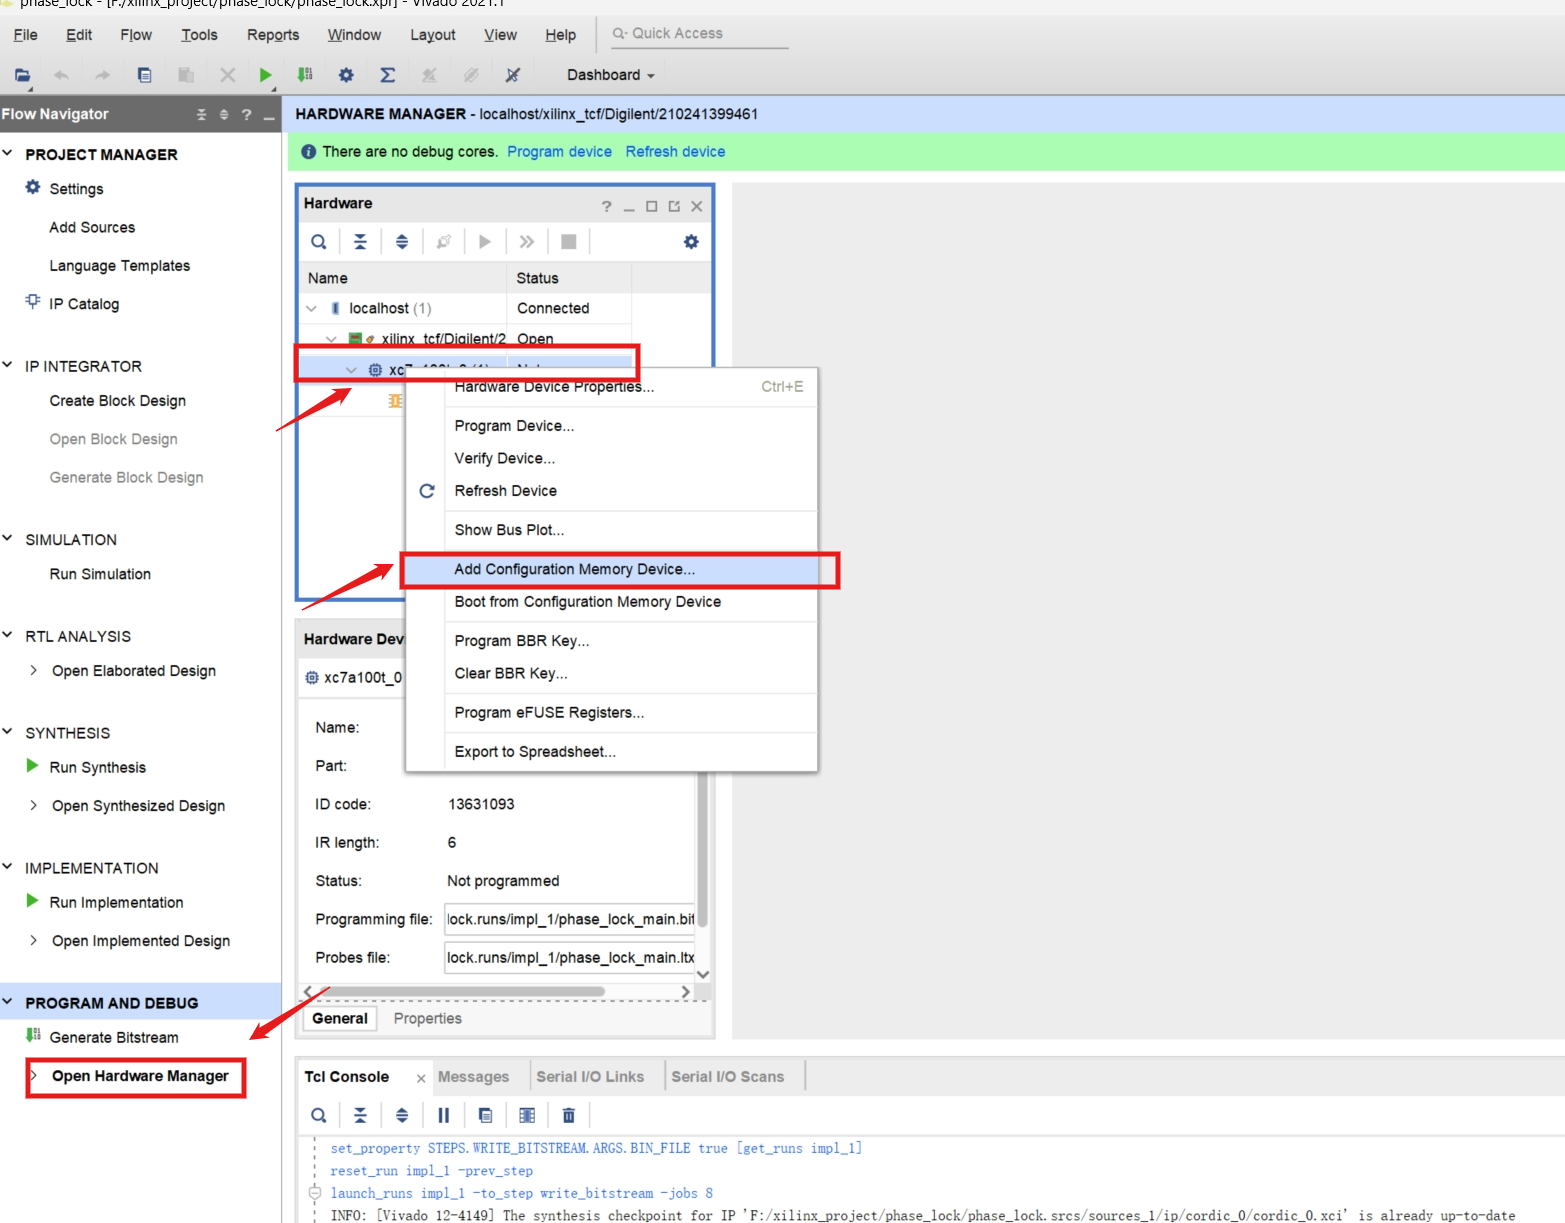Open Flow Navigator help question mark

pyautogui.click(x=247, y=115)
